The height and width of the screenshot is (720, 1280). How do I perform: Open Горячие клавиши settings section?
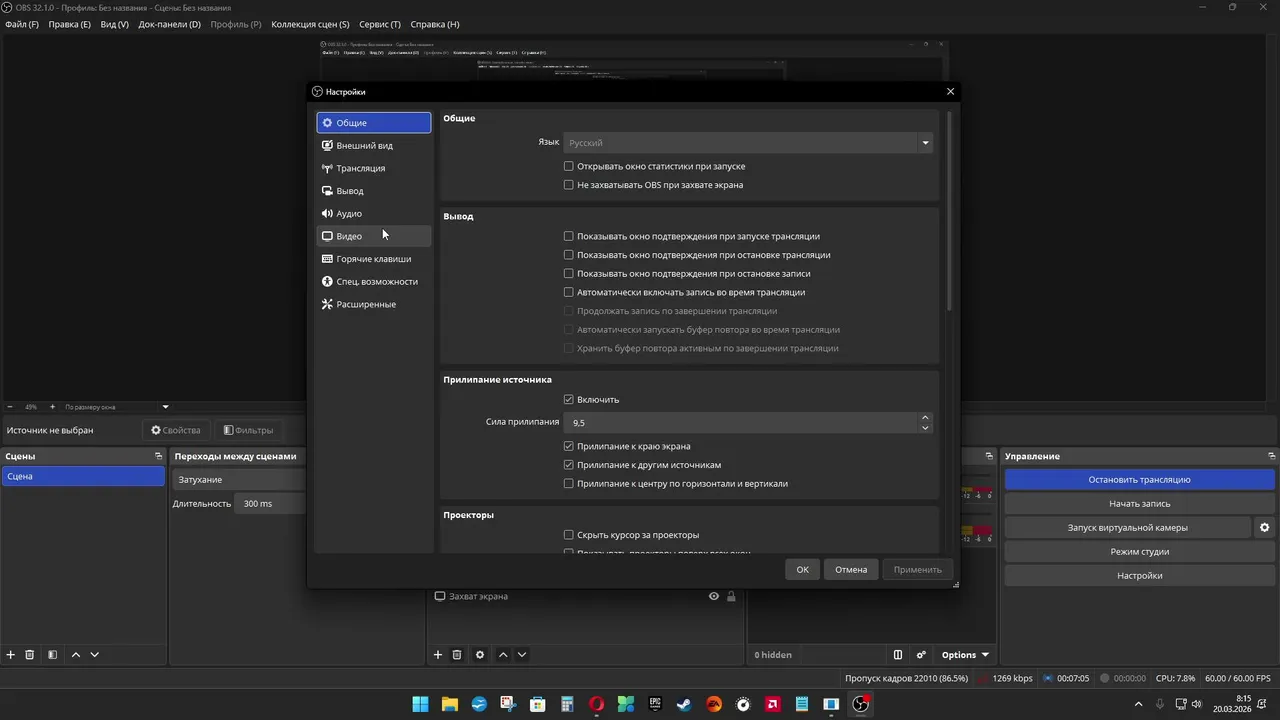pyautogui.click(x=374, y=259)
